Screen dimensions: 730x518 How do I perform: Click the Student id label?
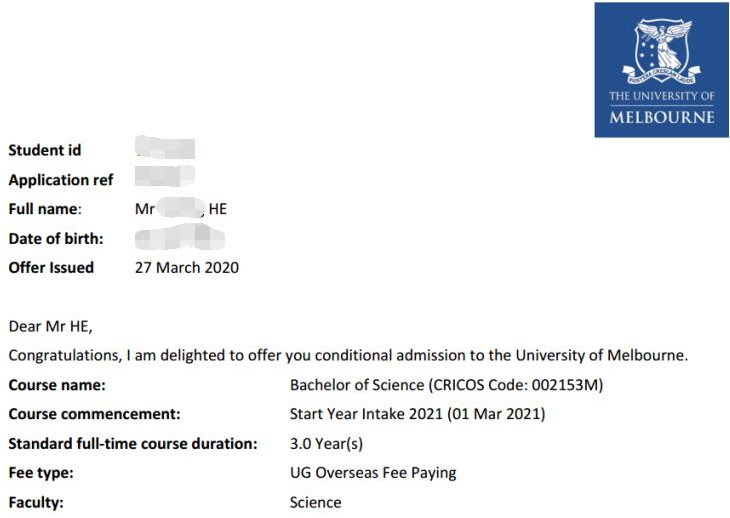click(45, 150)
